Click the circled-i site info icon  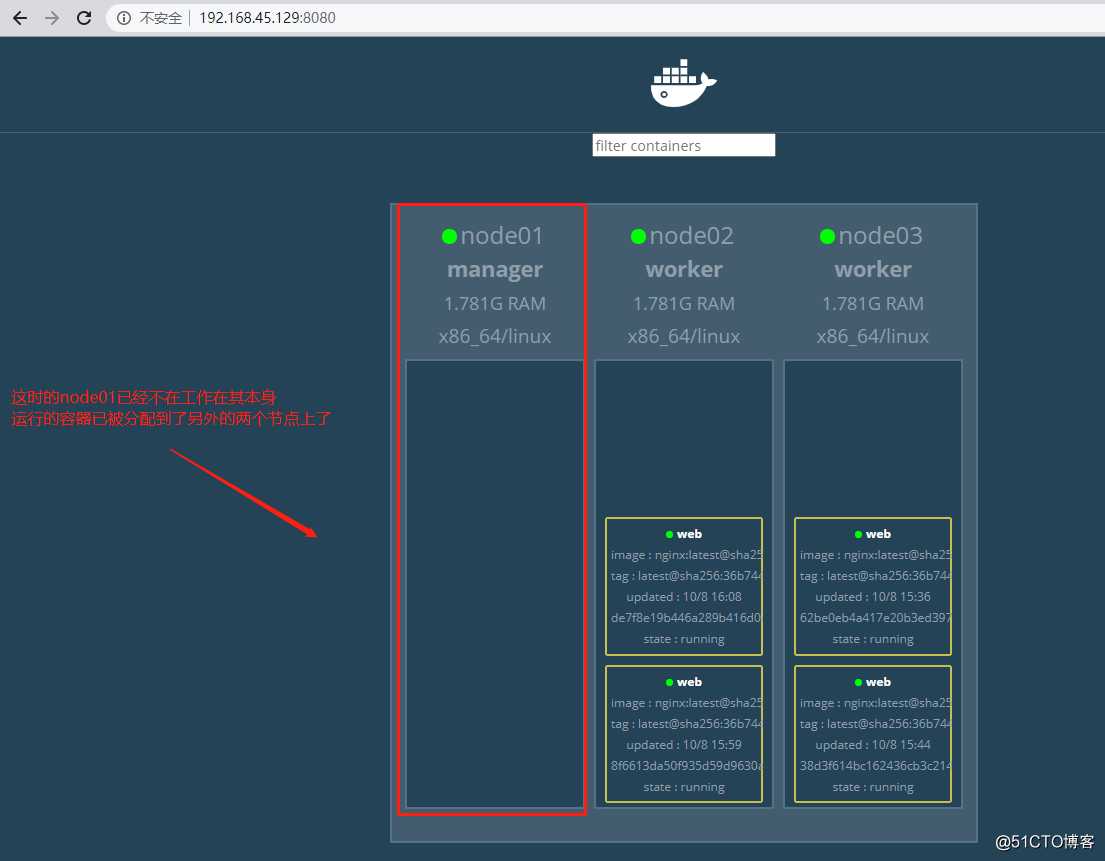click(122, 17)
